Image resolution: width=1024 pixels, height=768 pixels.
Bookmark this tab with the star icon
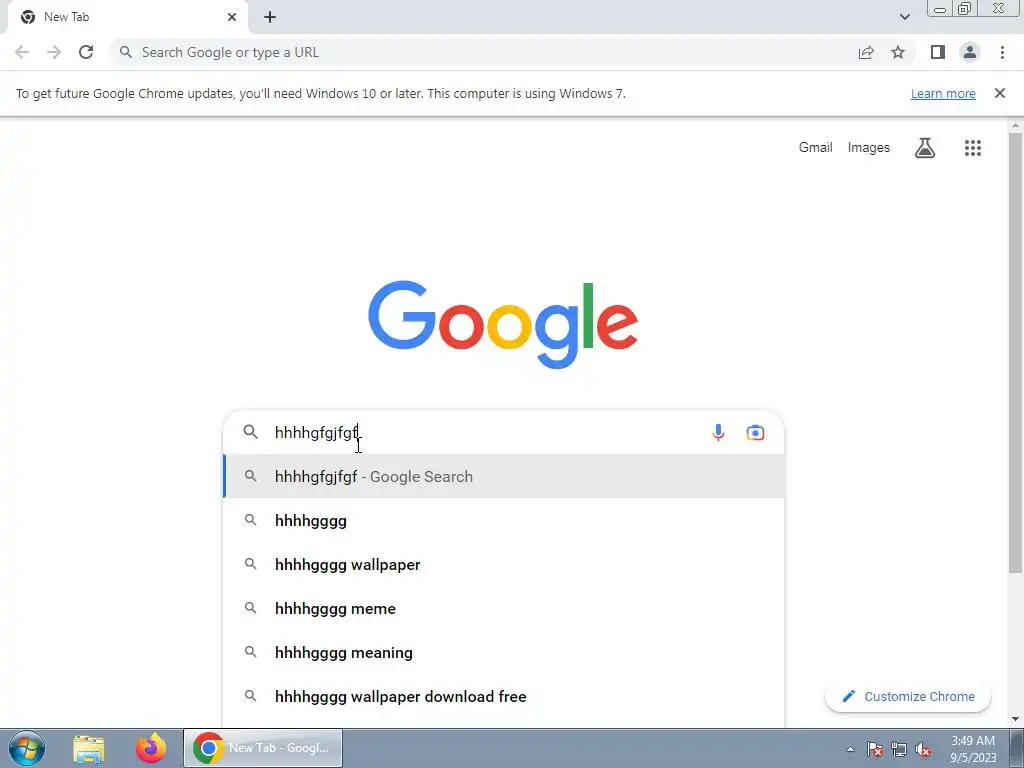click(x=898, y=52)
